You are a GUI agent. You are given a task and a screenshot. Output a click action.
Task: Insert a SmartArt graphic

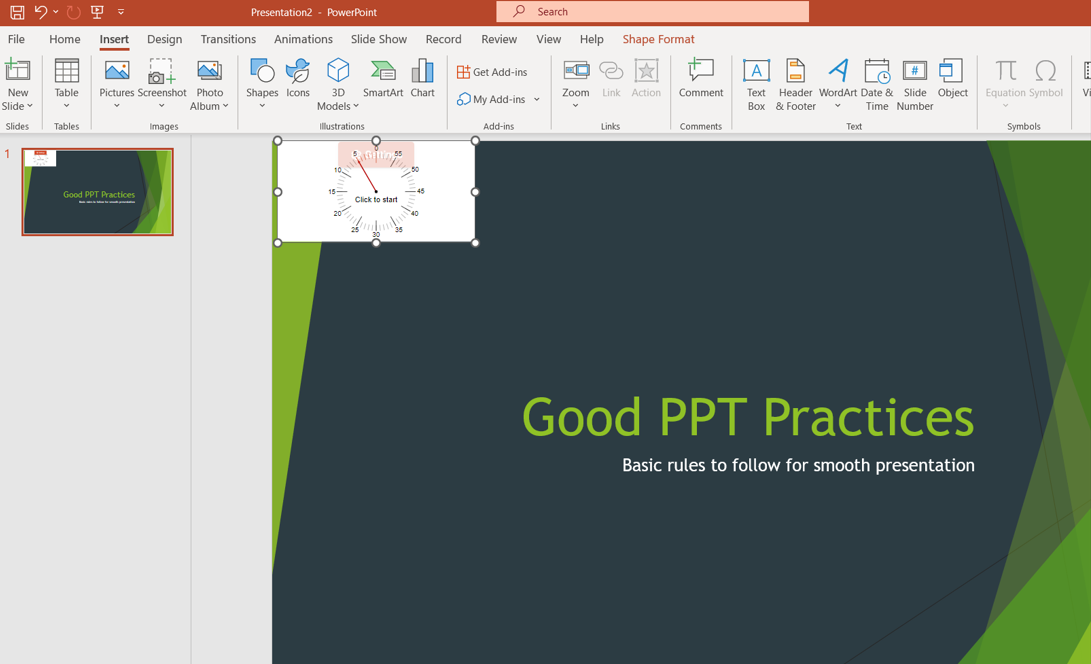(x=383, y=78)
